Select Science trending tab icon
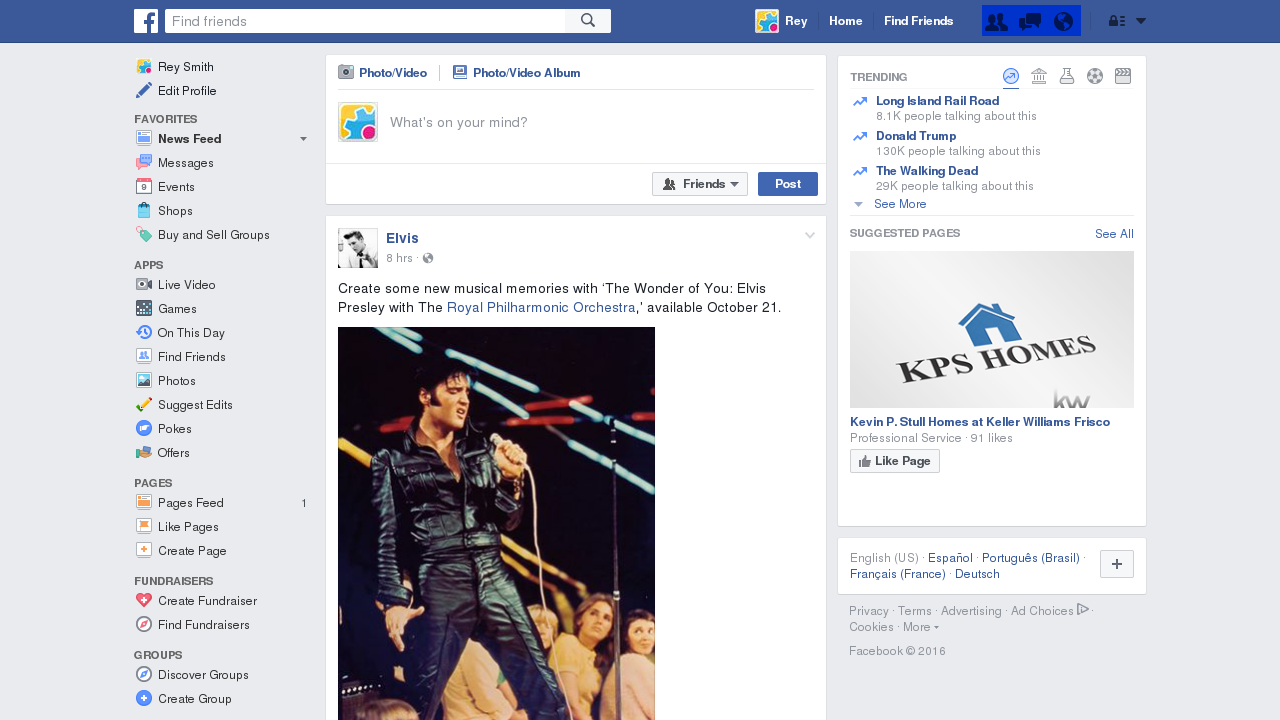Screen dimensions: 1280x720 coord(1067,77)
